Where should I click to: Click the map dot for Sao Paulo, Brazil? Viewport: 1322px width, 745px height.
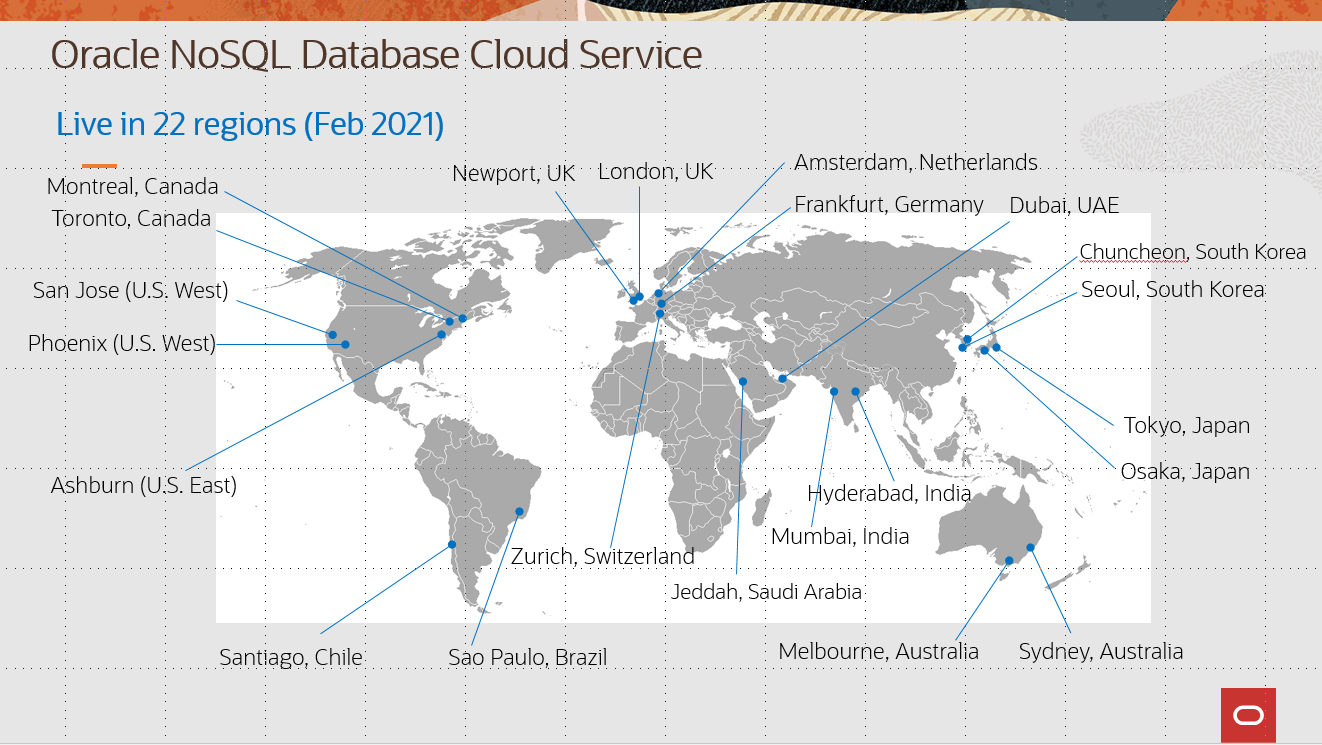coord(519,512)
